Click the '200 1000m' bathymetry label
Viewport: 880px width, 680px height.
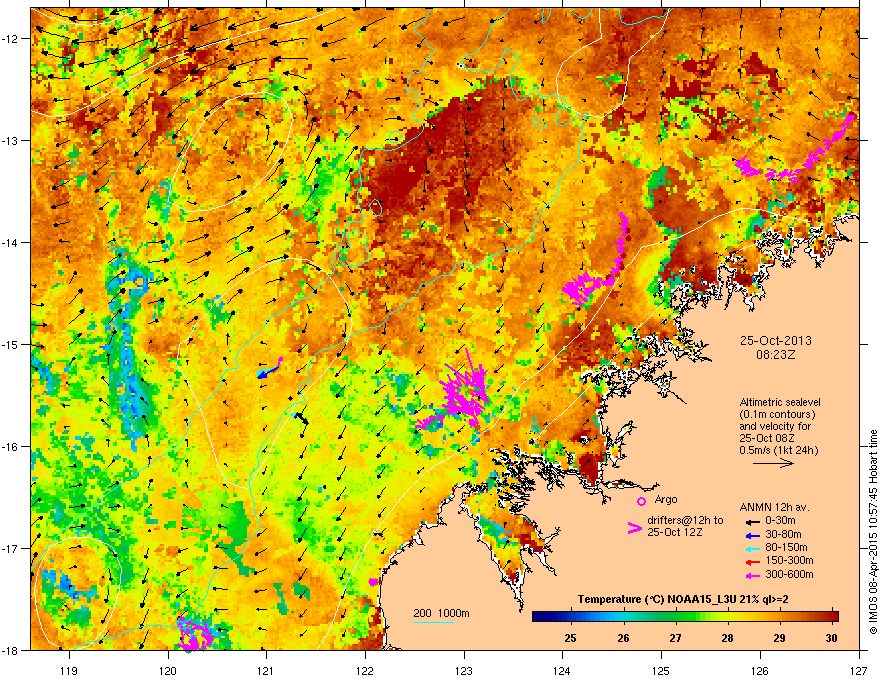click(442, 613)
